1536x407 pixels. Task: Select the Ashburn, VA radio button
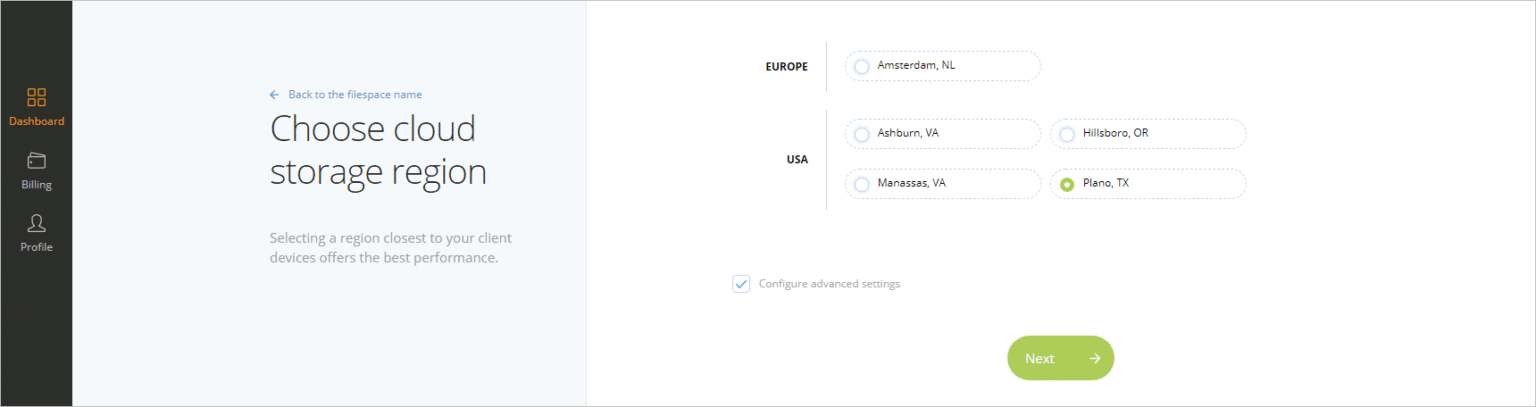pos(861,135)
